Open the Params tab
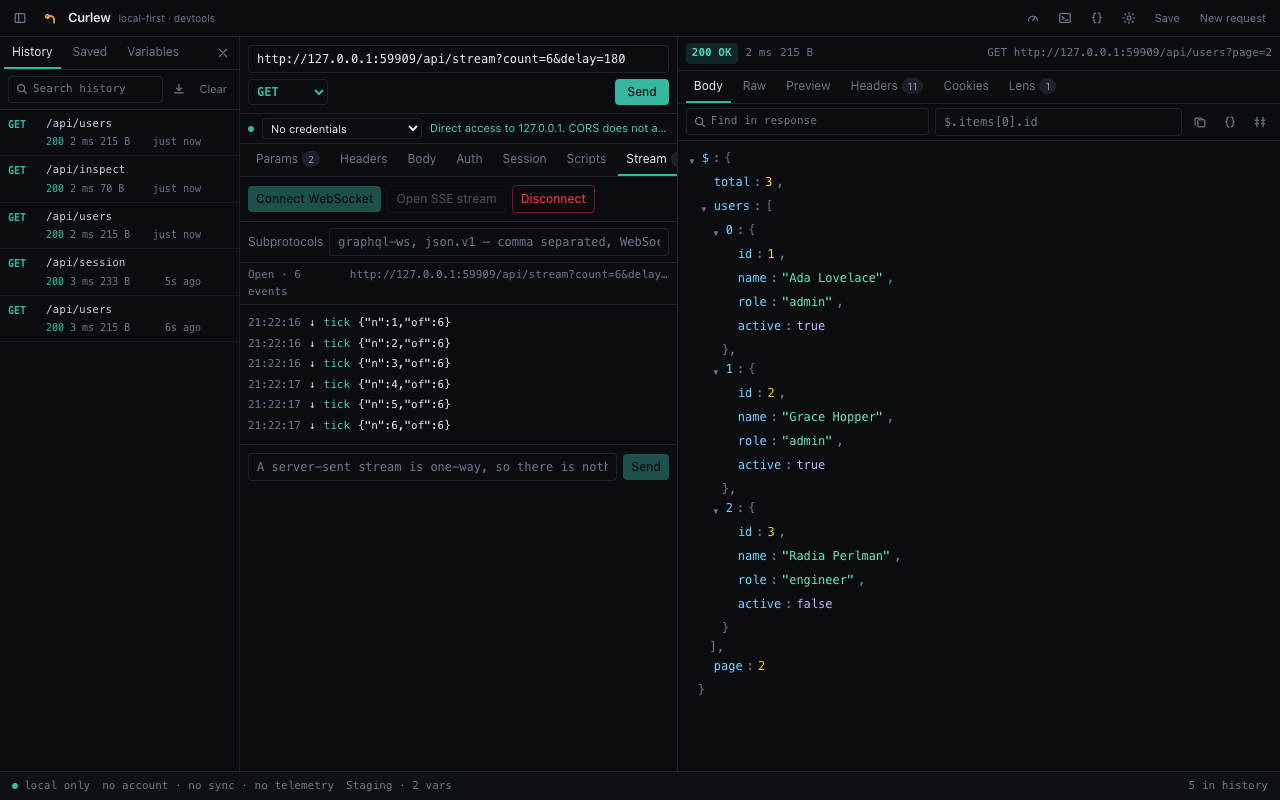The image size is (1280, 800). [x=287, y=159]
